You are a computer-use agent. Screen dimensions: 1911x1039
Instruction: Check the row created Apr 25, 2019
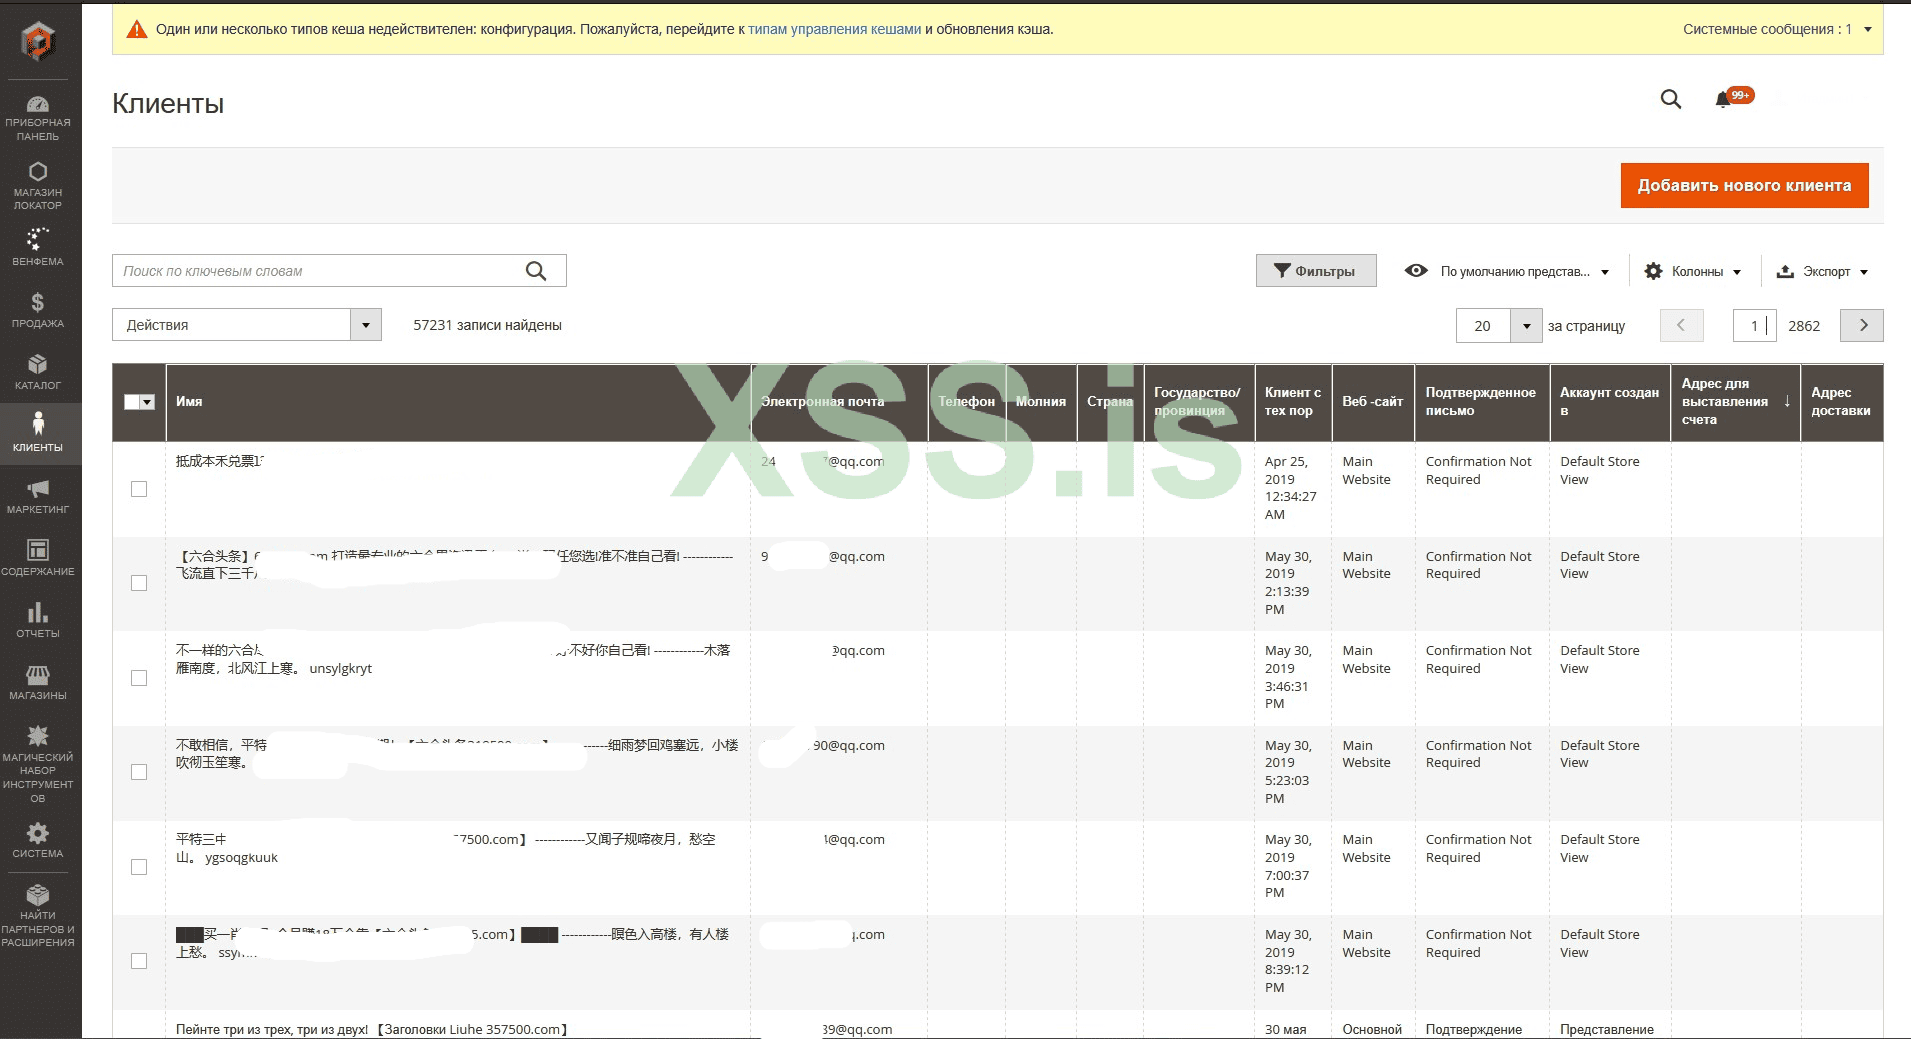pyautogui.click(x=139, y=489)
